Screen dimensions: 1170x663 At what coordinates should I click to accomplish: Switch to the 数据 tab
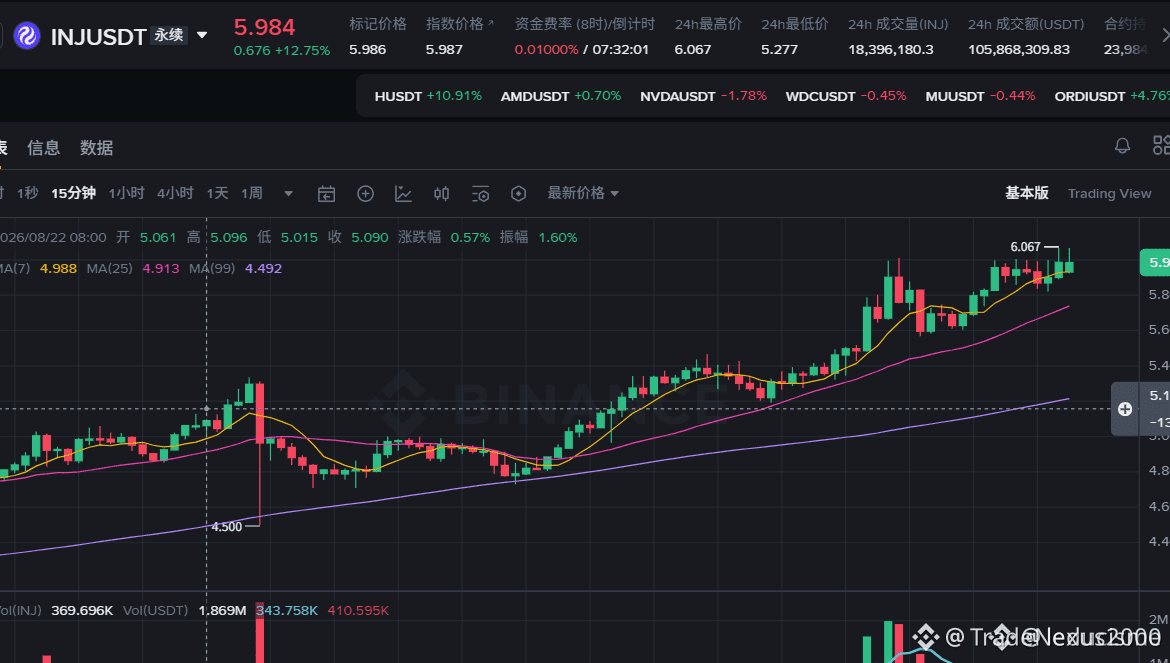(x=96, y=148)
